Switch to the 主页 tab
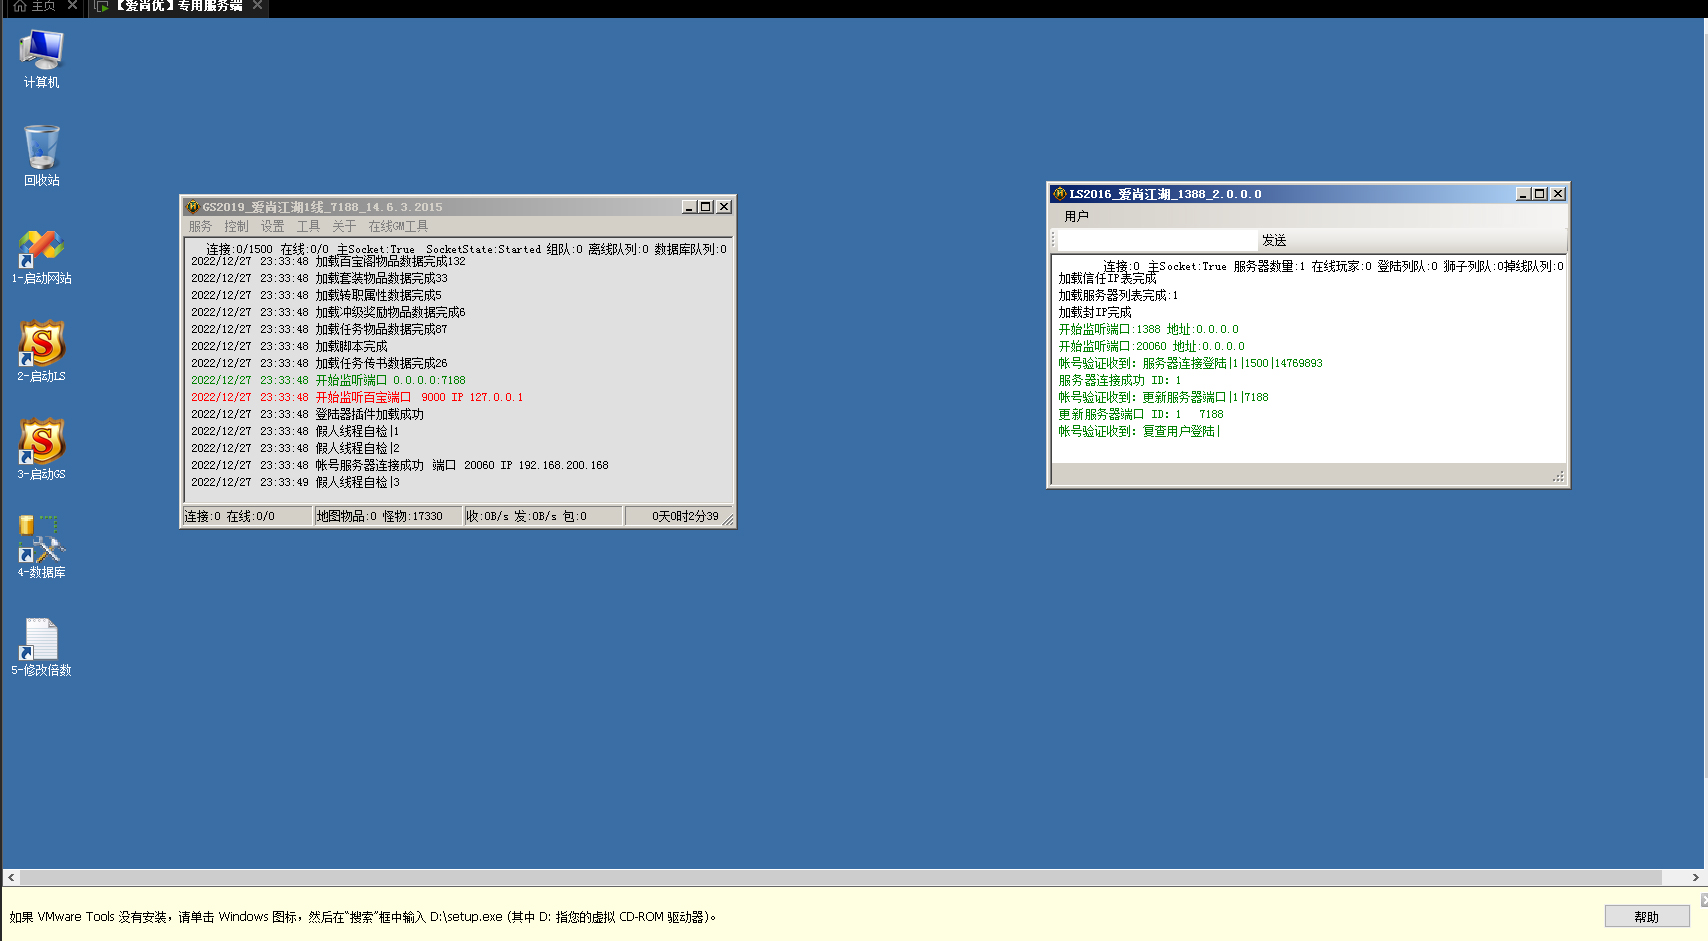 [35, 6]
